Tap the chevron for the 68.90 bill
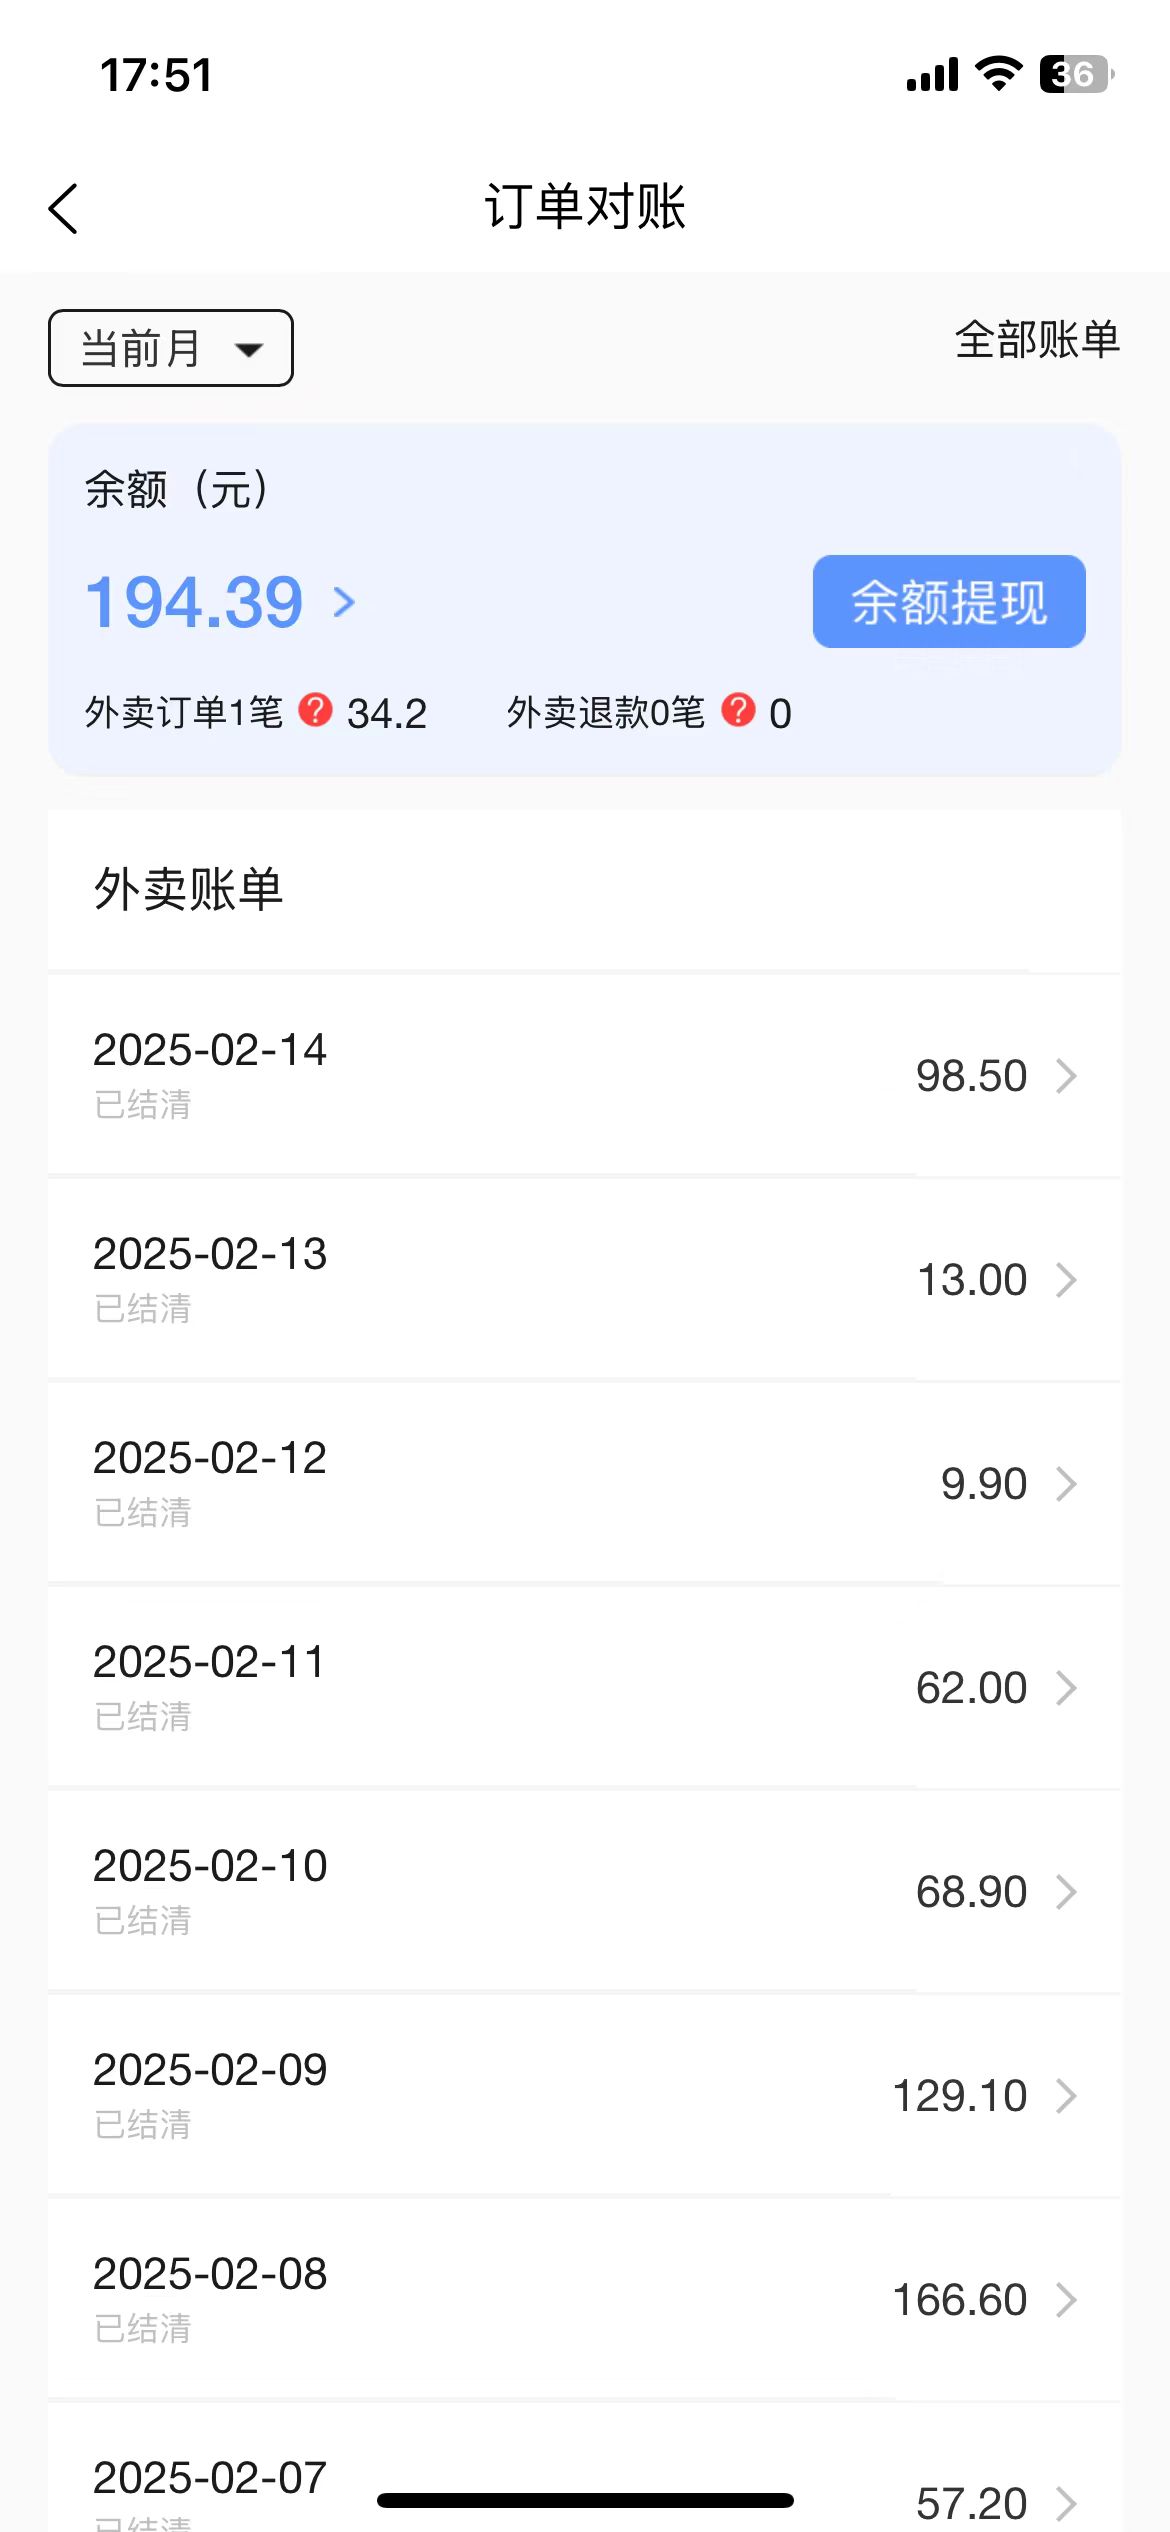This screenshot has height=2532, width=1170. (x=1067, y=1892)
